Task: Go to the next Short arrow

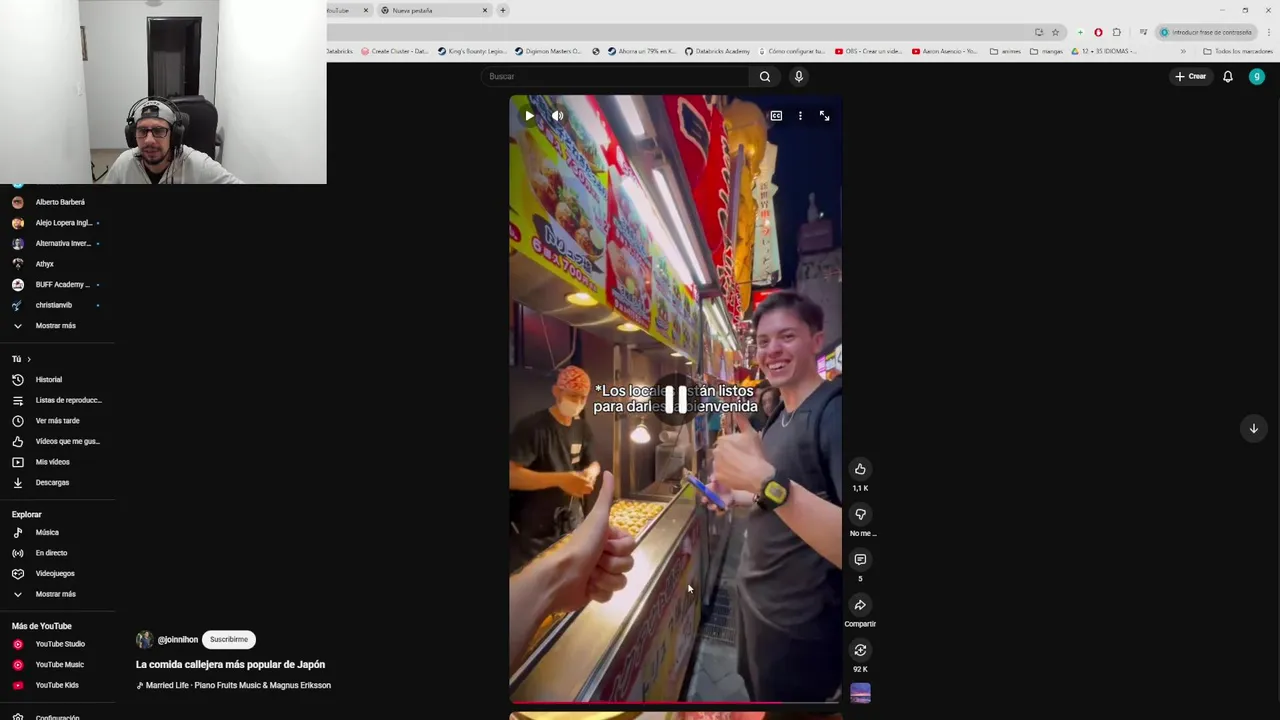Action: (x=1253, y=428)
